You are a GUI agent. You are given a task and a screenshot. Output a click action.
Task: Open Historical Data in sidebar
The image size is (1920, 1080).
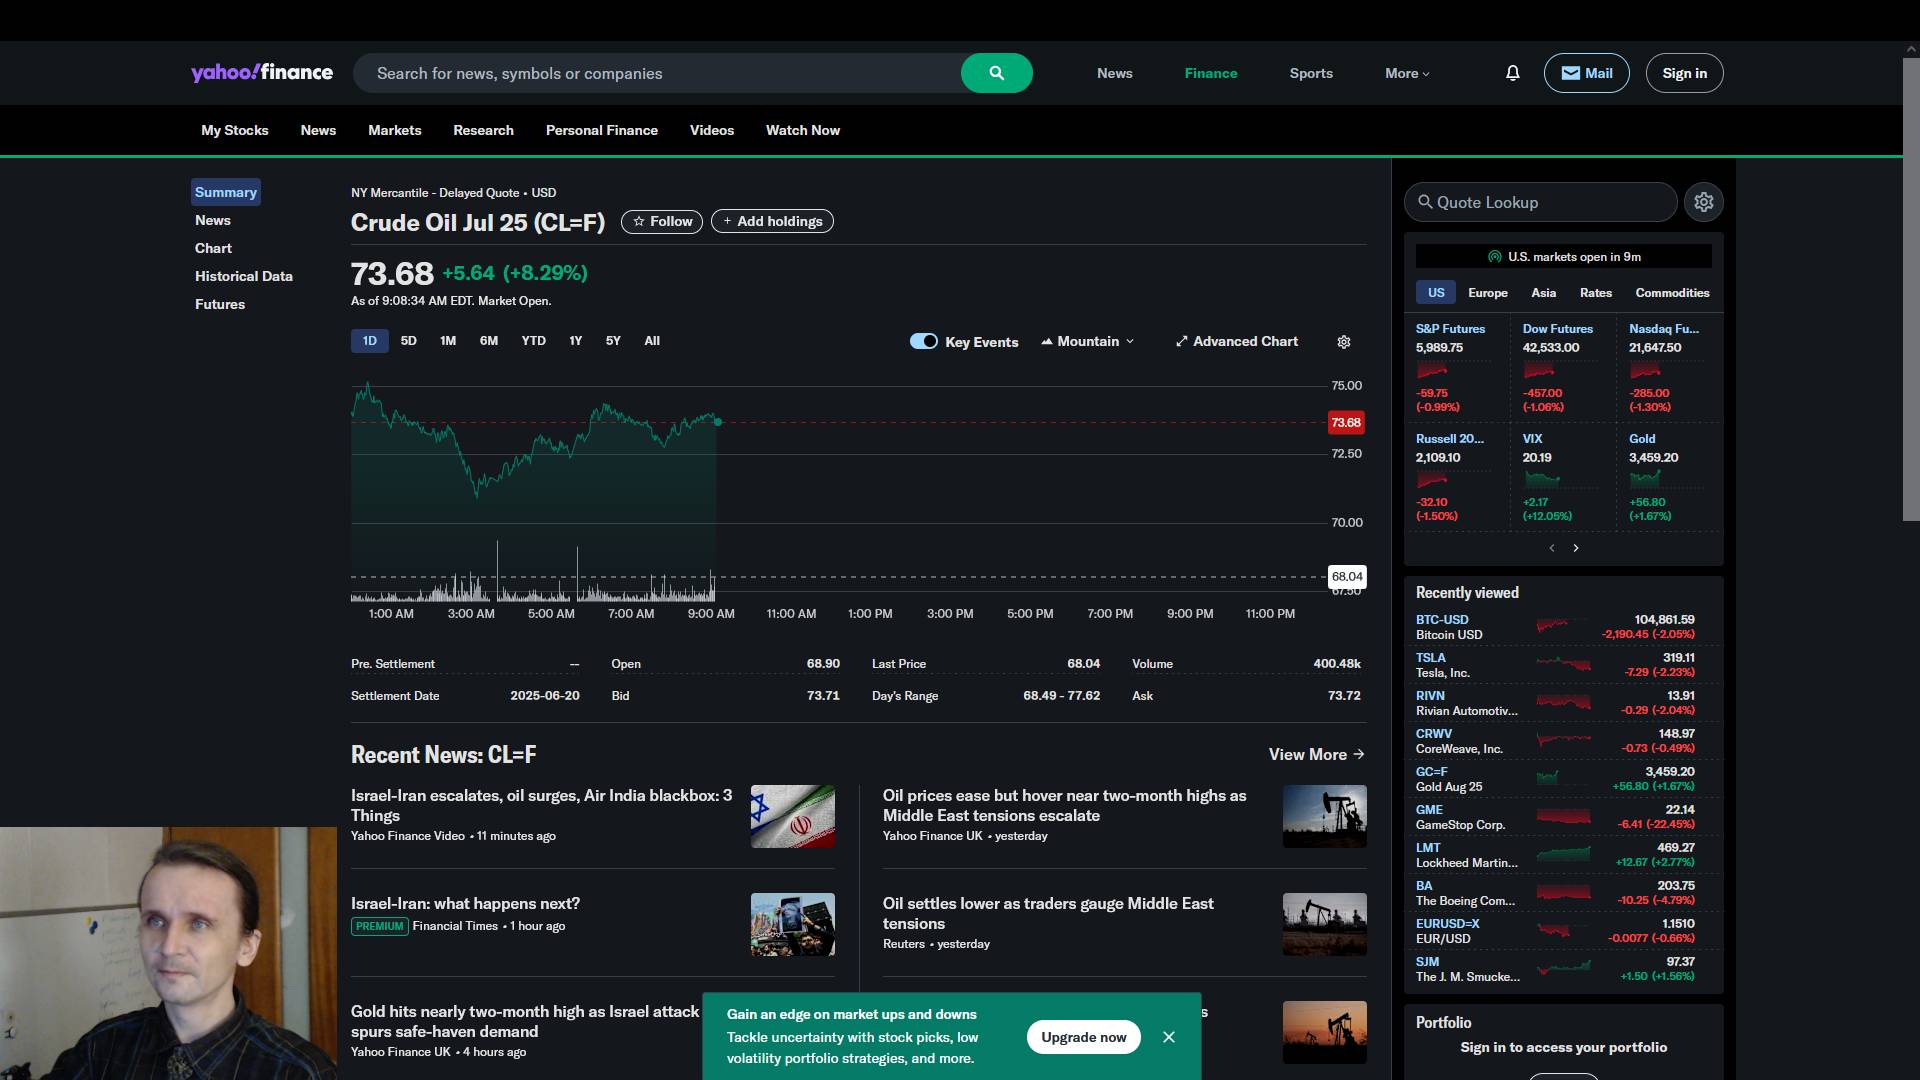pyautogui.click(x=243, y=276)
